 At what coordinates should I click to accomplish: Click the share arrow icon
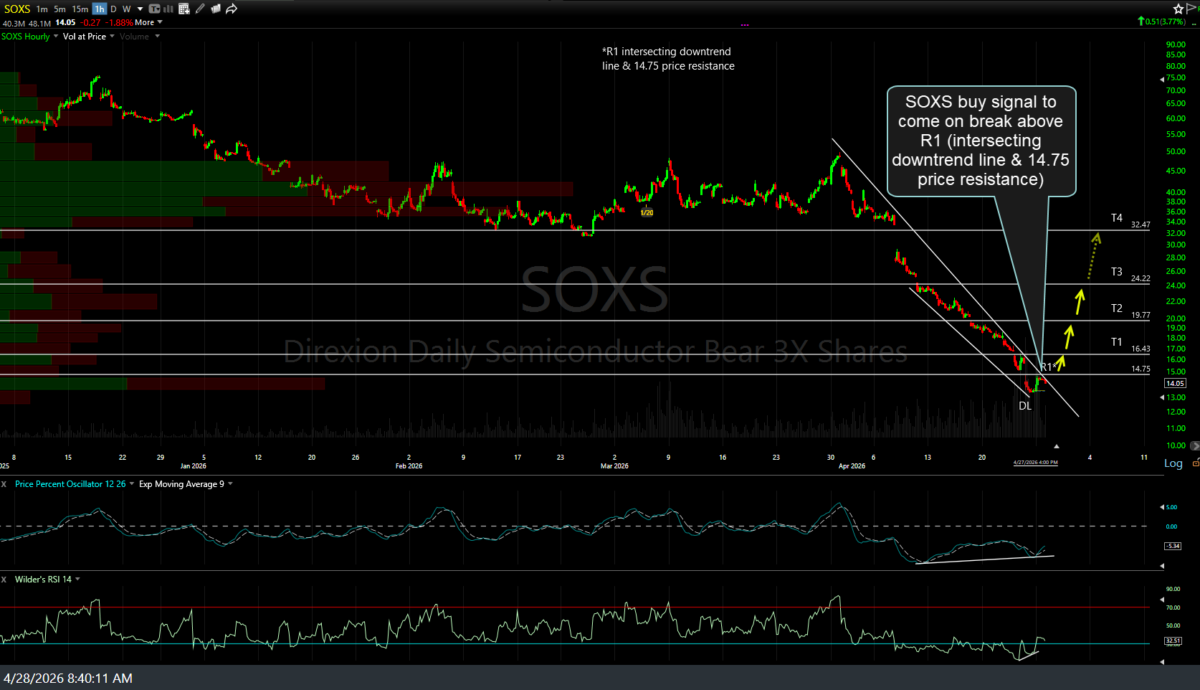232,9
